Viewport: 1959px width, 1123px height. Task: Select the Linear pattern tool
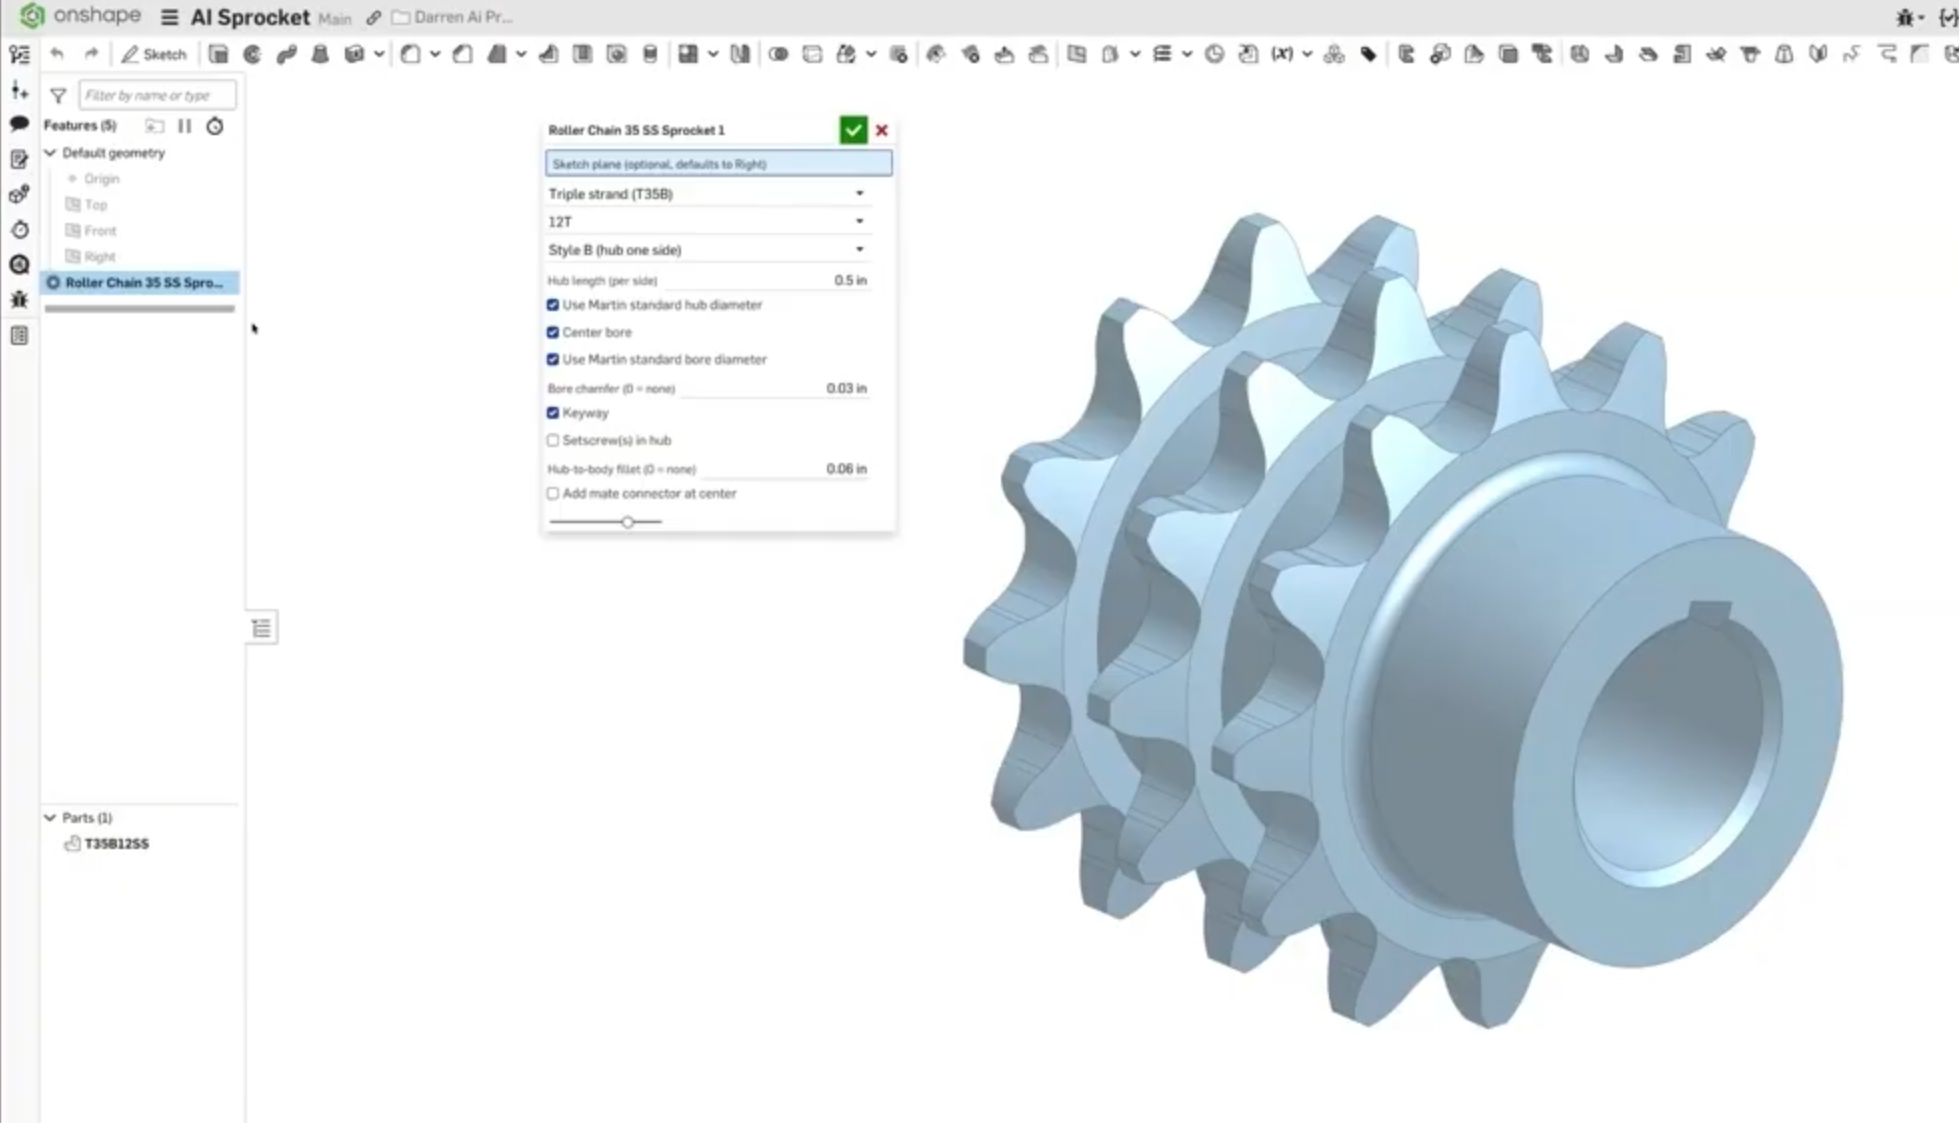(688, 54)
